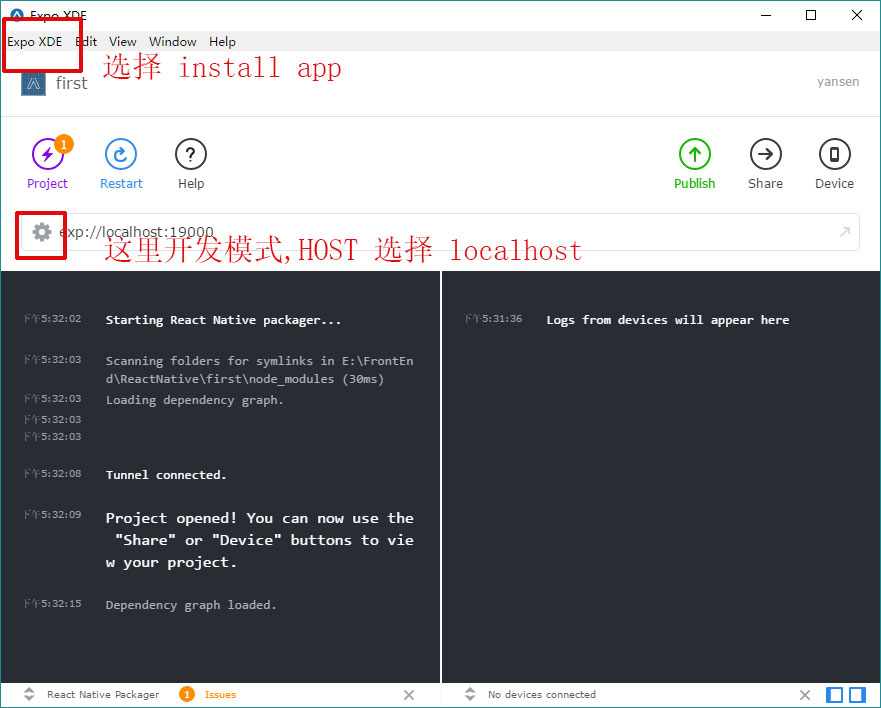The image size is (881, 708).
Task: Open the Edit menu
Action: (86, 42)
